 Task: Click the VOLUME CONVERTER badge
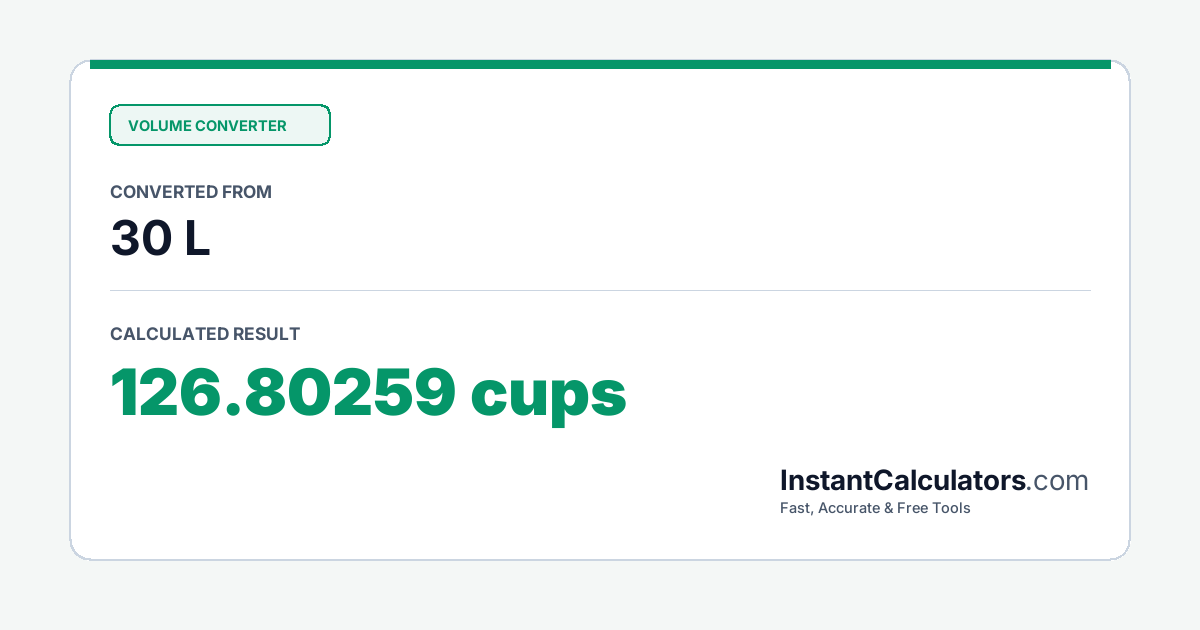coord(220,125)
